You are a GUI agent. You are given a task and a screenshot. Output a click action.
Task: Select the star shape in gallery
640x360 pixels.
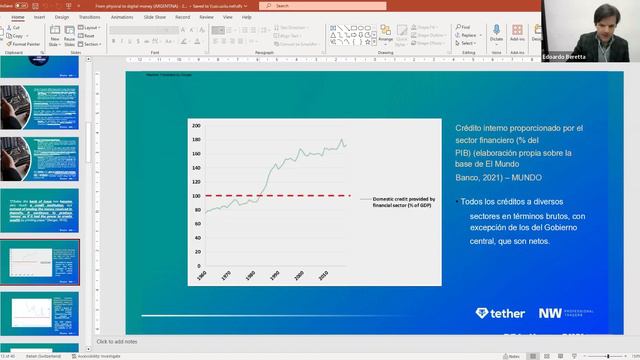click(367, 42)
